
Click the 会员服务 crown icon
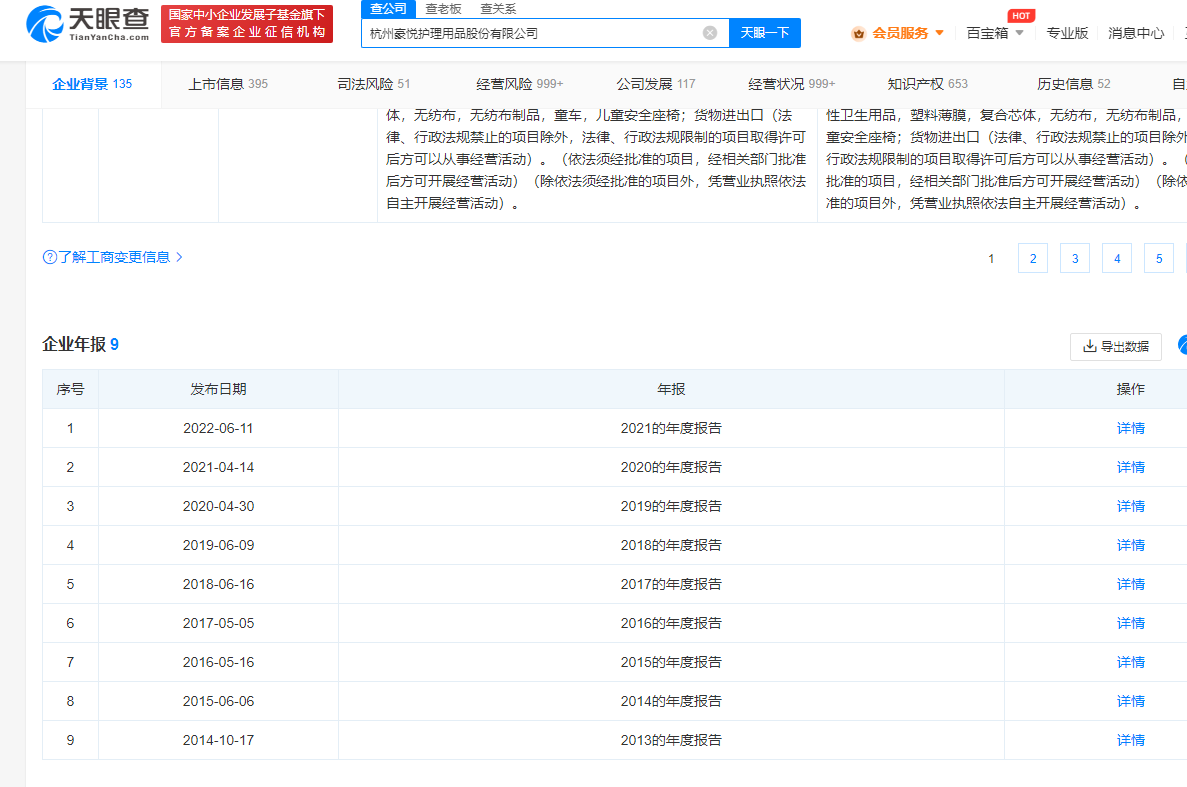[x=858, y=33]
